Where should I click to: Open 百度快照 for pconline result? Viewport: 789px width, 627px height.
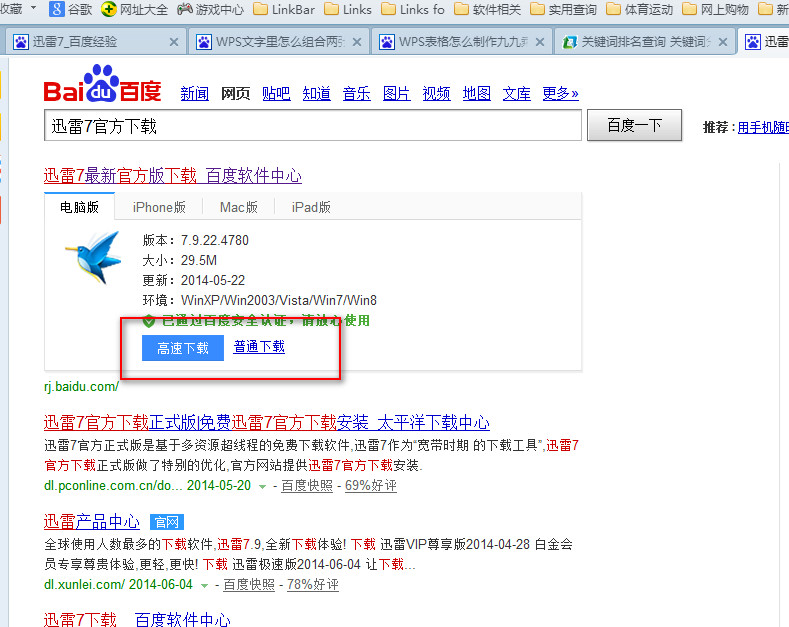307,486
